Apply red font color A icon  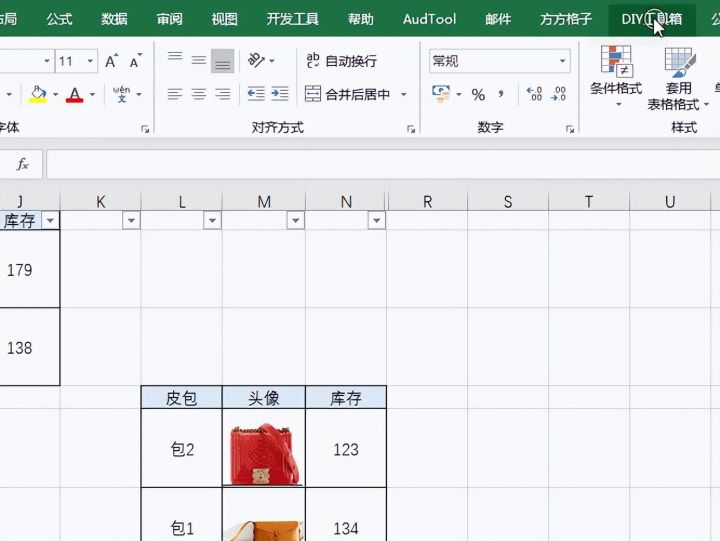(74, 95)
